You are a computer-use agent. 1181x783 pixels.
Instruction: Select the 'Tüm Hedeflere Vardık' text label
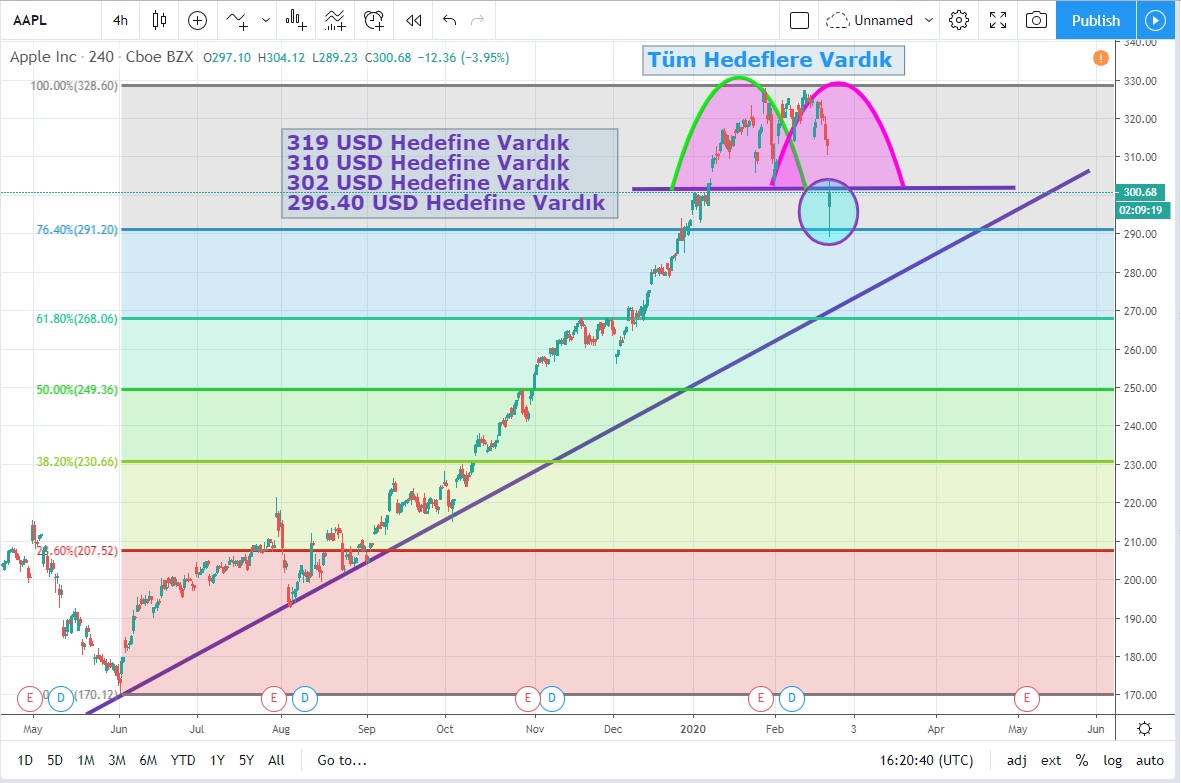click(773, 60)
